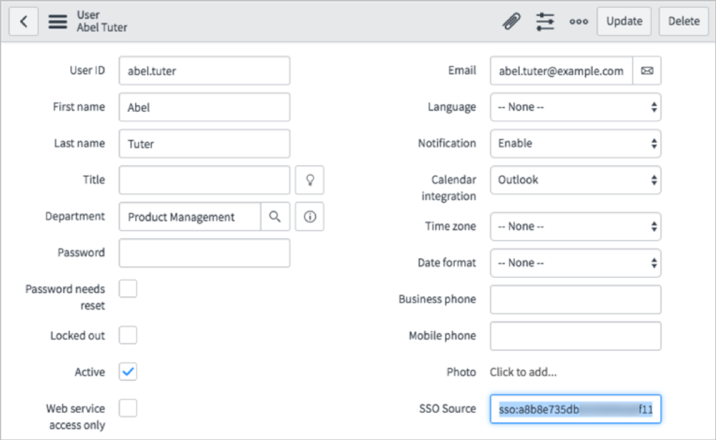
Task: Expand the Time zone dropdown
Action: click(x=575, y=226)
